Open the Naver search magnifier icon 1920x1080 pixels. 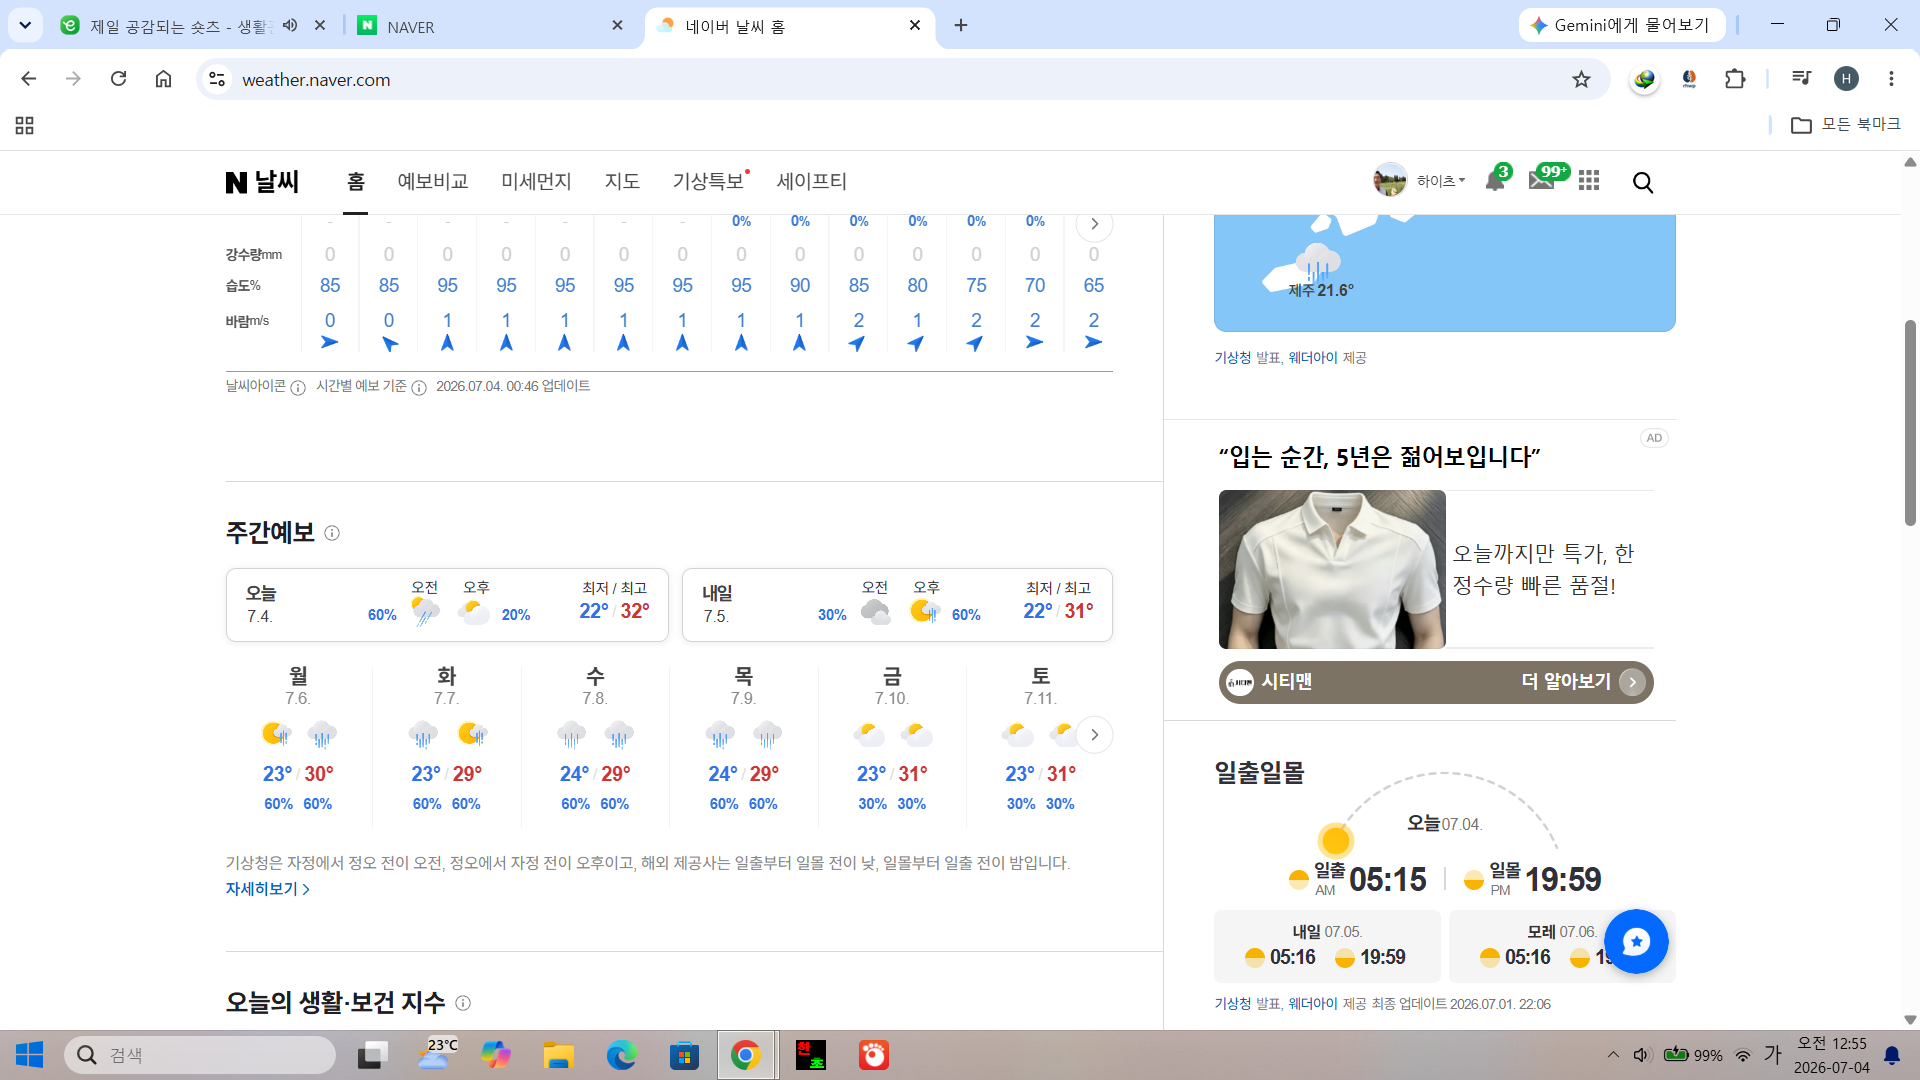pos(1643,182)
